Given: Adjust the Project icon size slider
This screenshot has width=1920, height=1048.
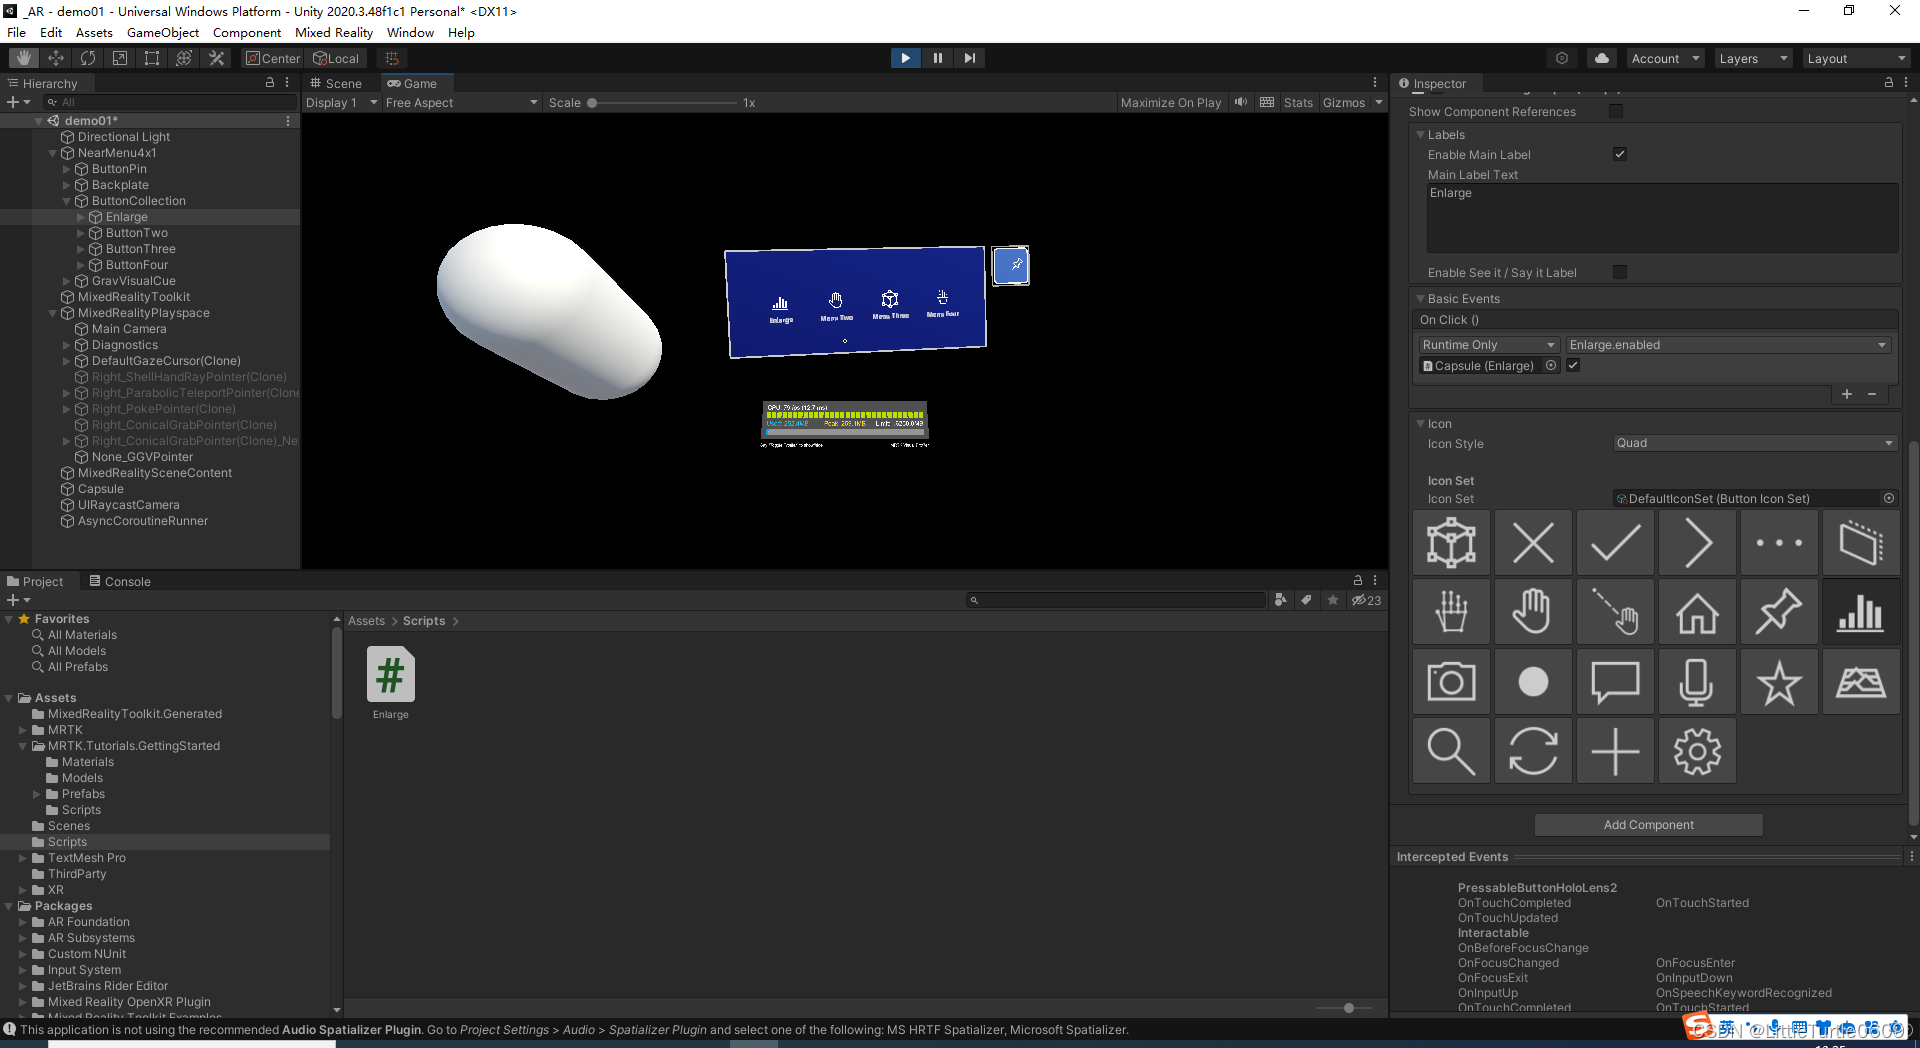Looking at the screenshot, I should point(1348,1008).
